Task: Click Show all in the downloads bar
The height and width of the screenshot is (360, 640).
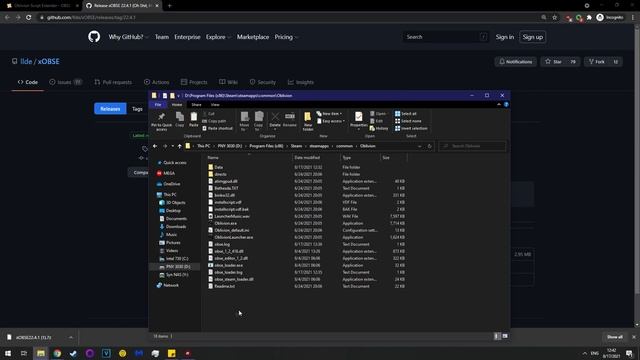Action: (614, 337)
